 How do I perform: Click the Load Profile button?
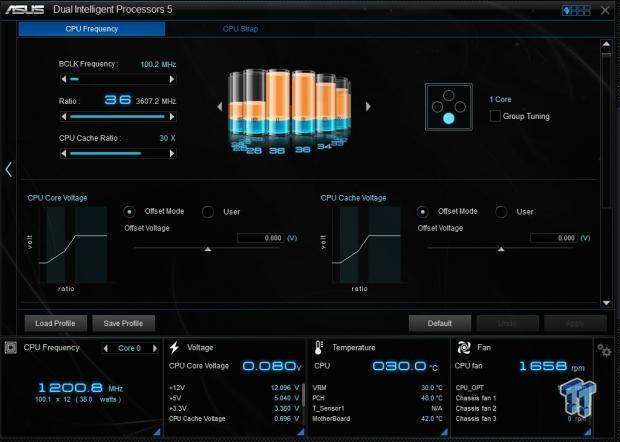click(55, 323)
